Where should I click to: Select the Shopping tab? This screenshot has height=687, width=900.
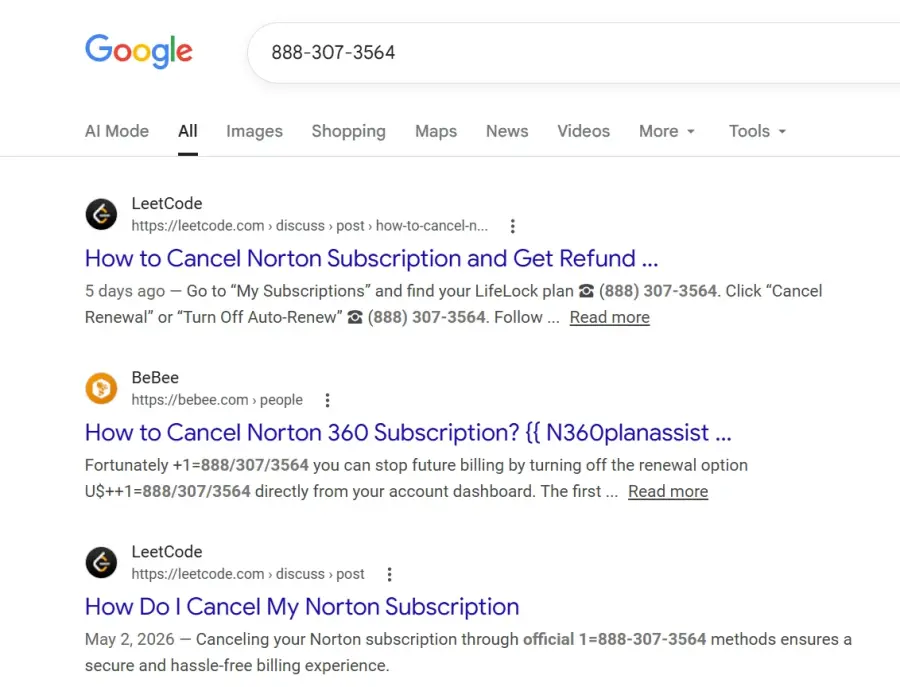(348, 131)
